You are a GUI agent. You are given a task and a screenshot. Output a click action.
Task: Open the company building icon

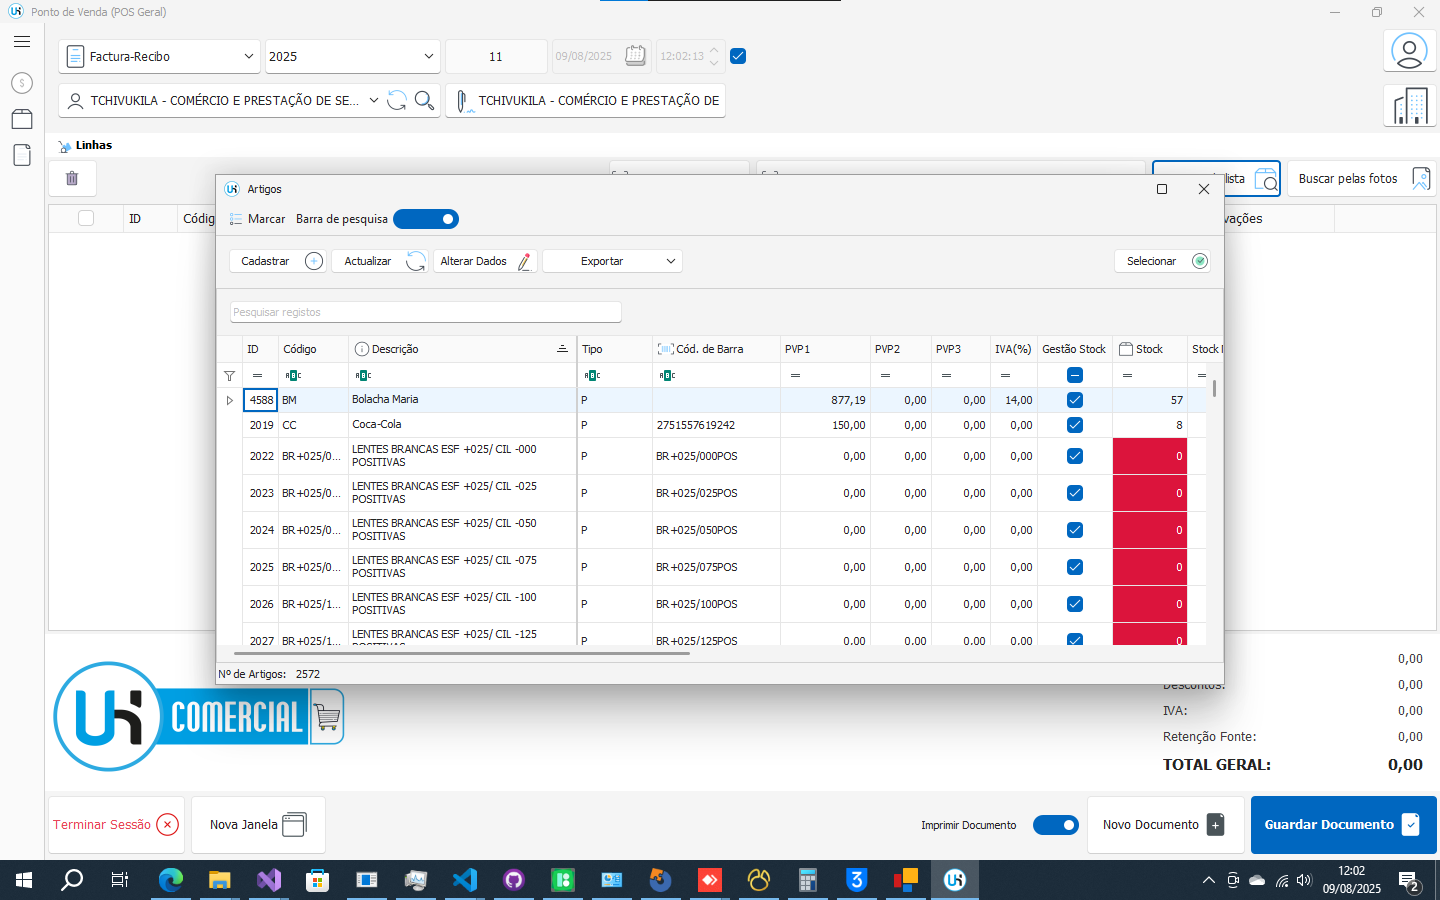1409,106
